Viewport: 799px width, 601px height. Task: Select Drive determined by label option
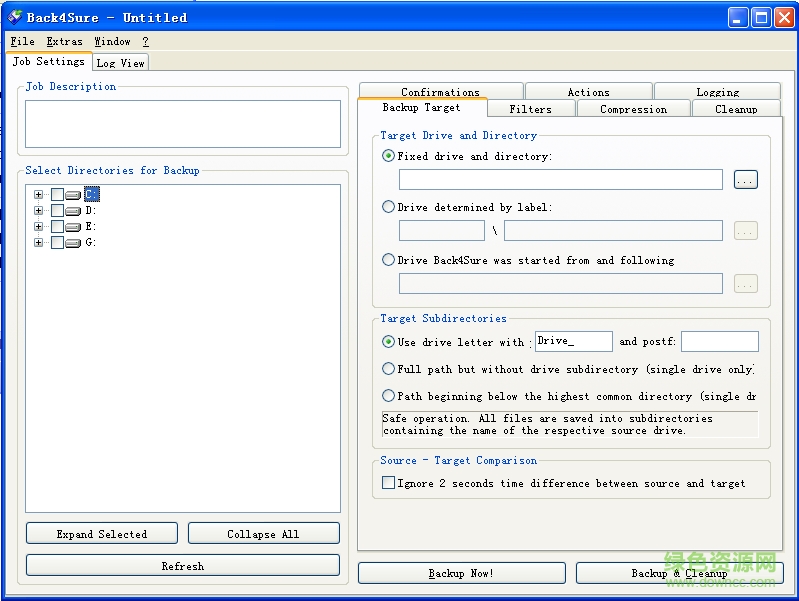(x=389, y=207)
